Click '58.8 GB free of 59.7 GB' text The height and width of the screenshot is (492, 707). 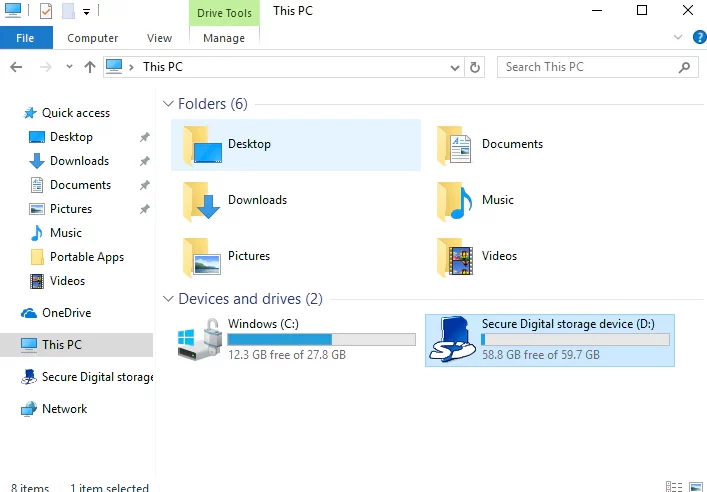[541, 355]
